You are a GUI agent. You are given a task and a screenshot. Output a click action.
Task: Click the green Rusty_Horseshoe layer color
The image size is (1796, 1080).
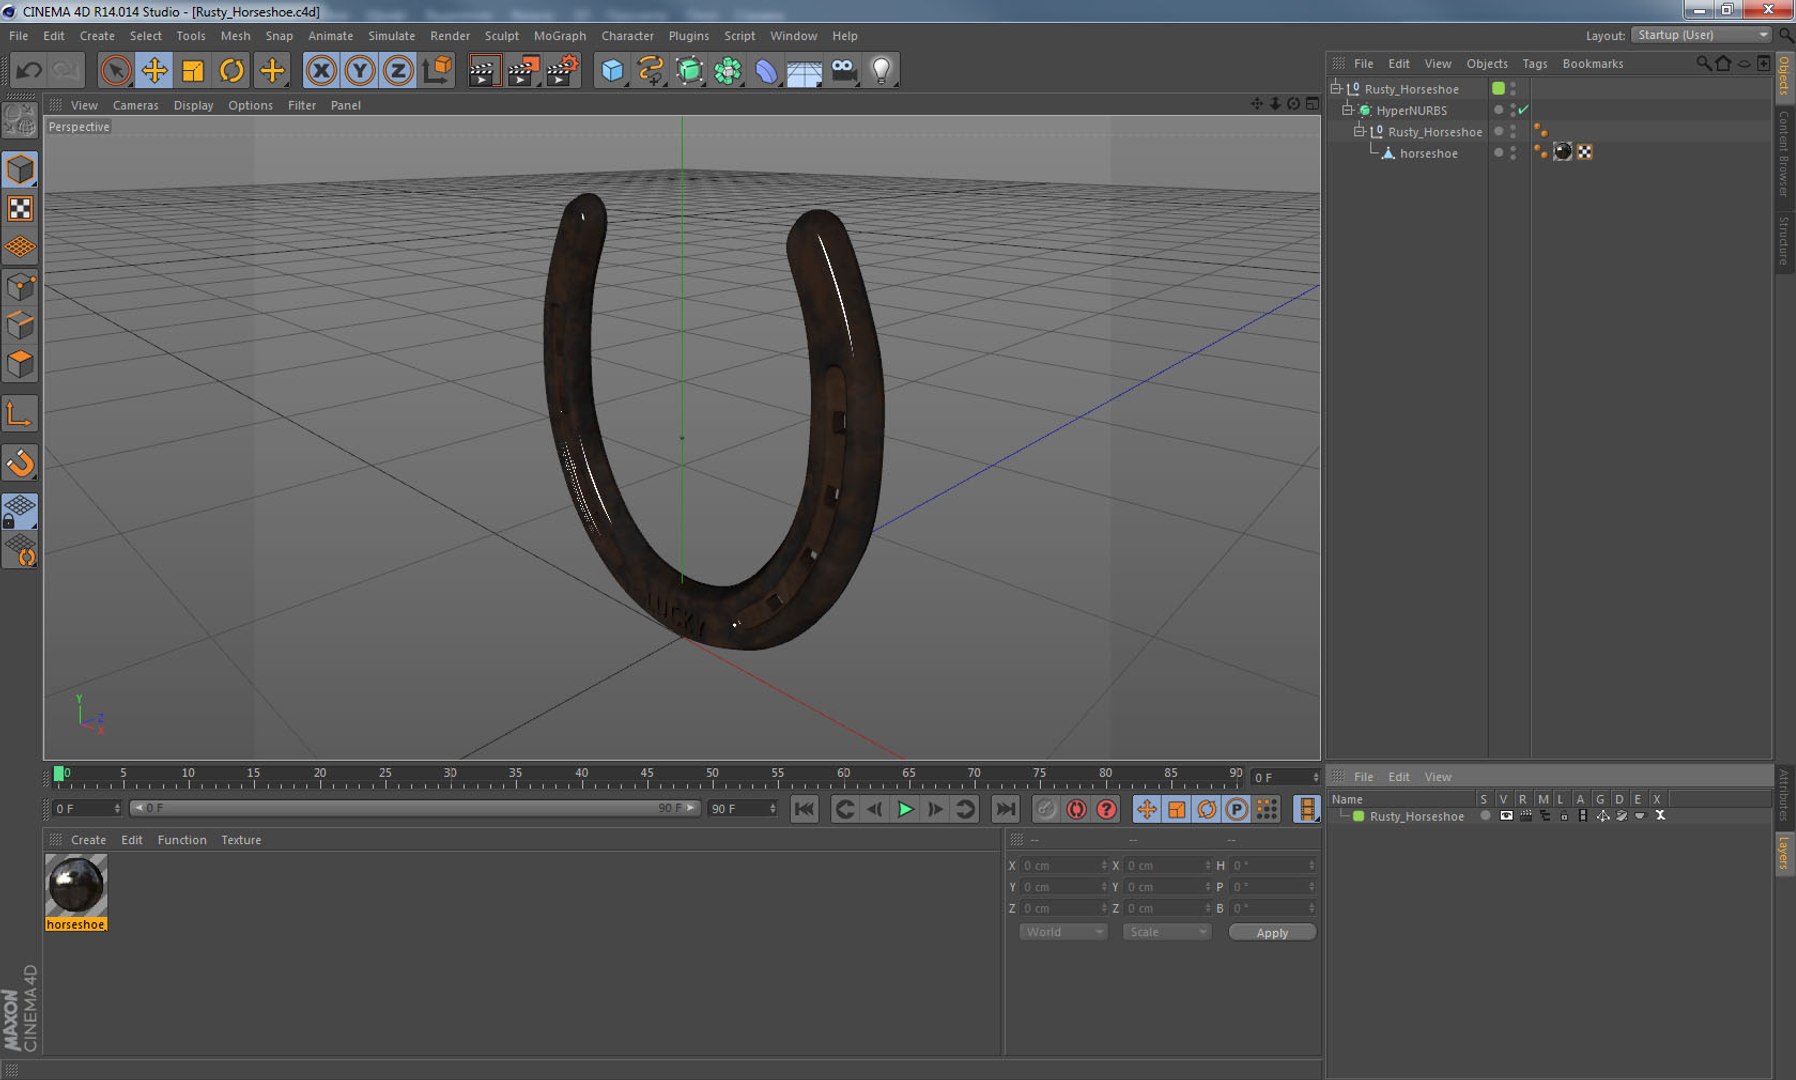tap(1358, 816)
